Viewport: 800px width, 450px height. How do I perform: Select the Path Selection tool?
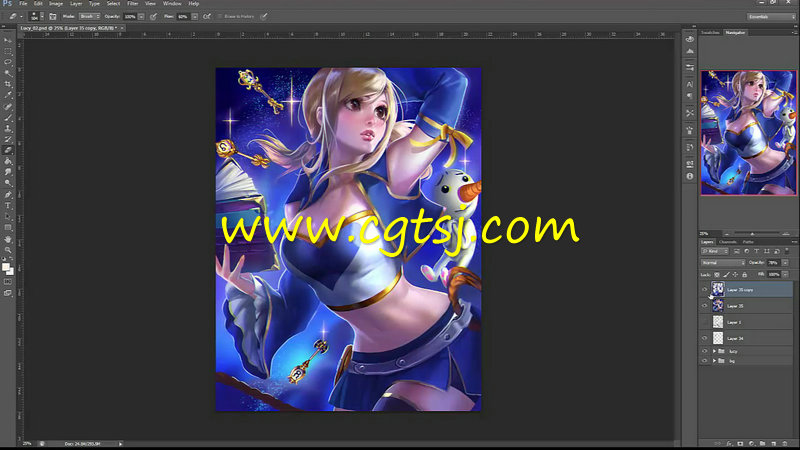tap(8, 217)
